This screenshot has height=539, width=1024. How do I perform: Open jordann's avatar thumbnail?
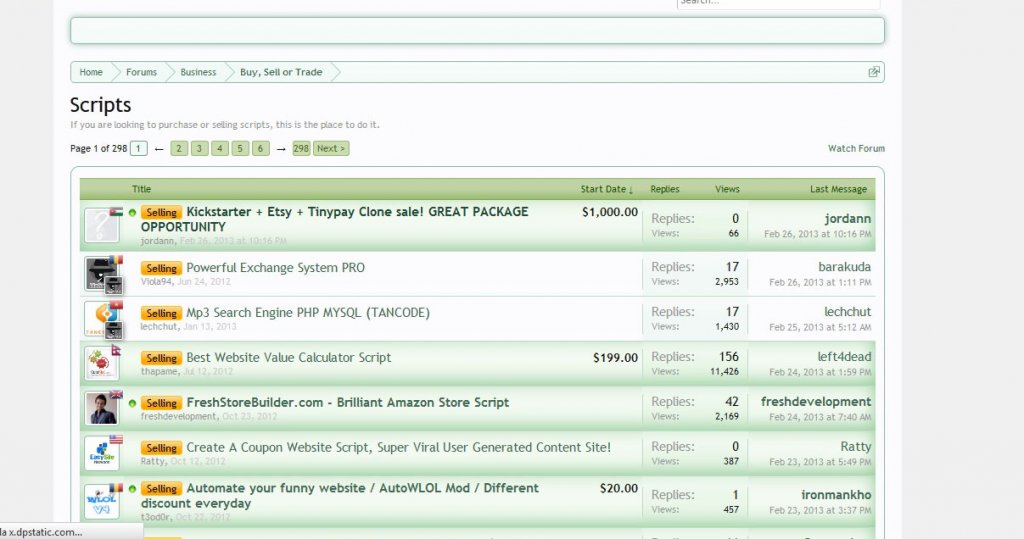[101, 226]
